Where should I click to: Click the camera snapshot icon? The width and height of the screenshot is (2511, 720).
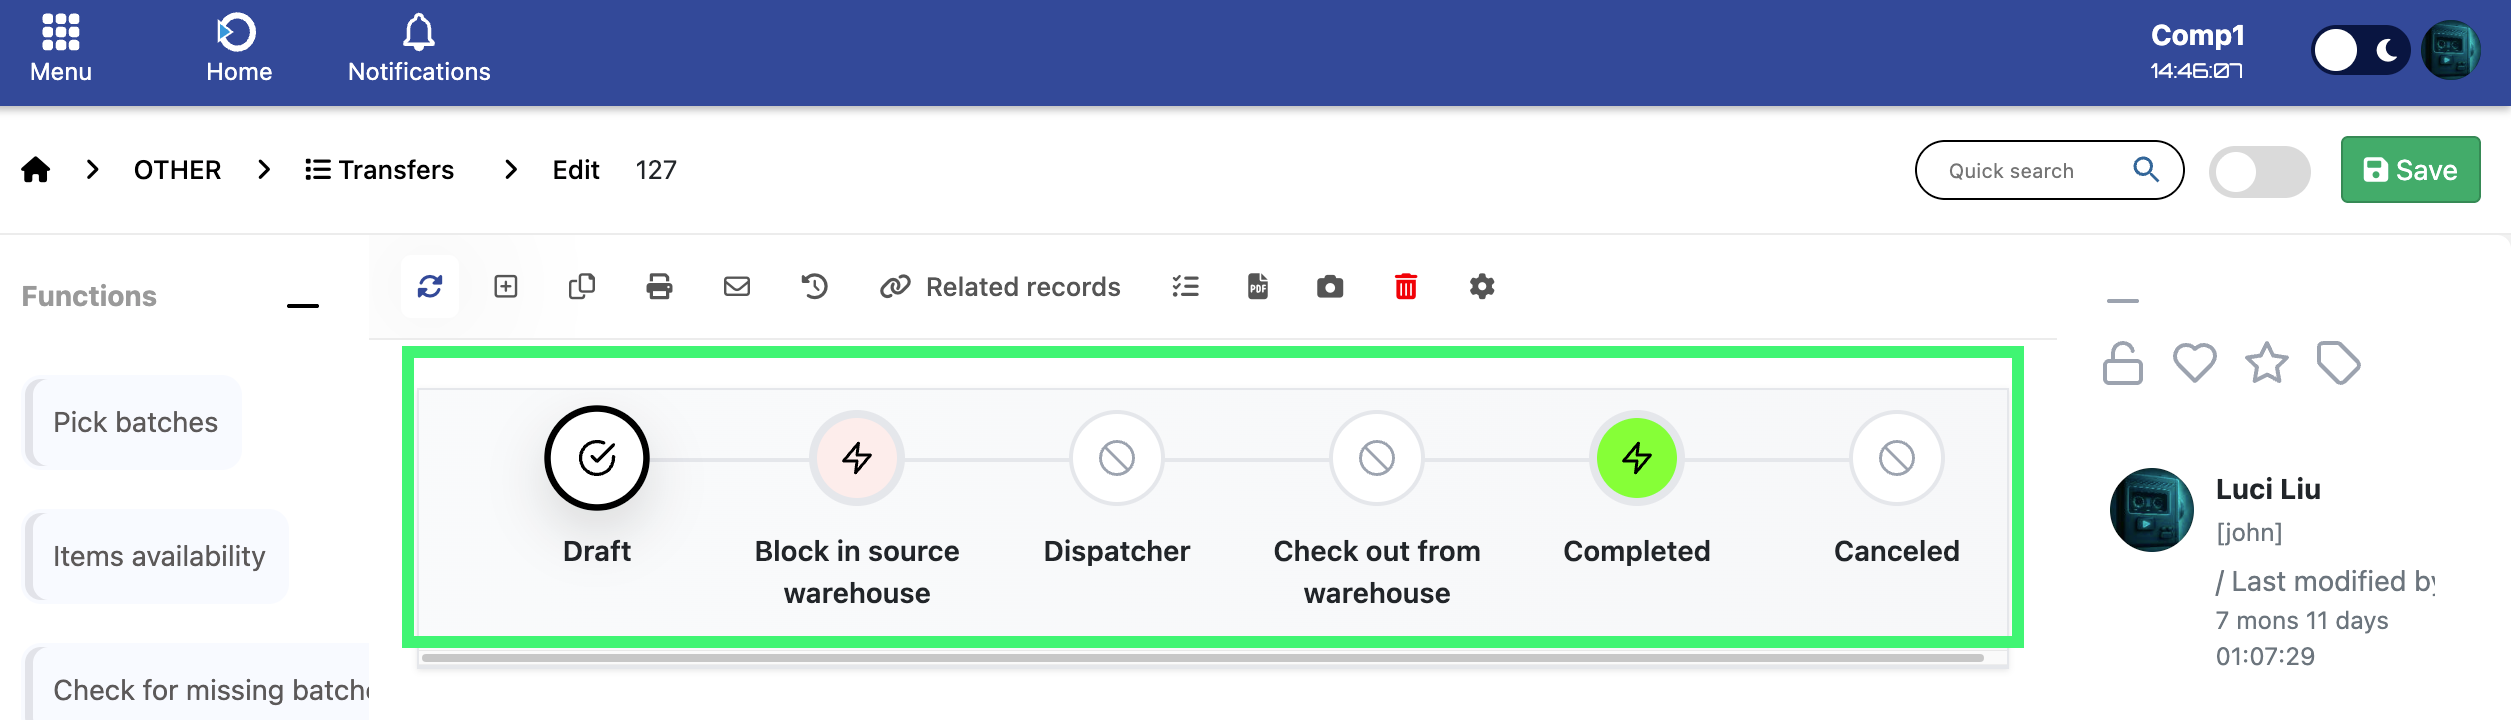click(x=1330, y=287)
